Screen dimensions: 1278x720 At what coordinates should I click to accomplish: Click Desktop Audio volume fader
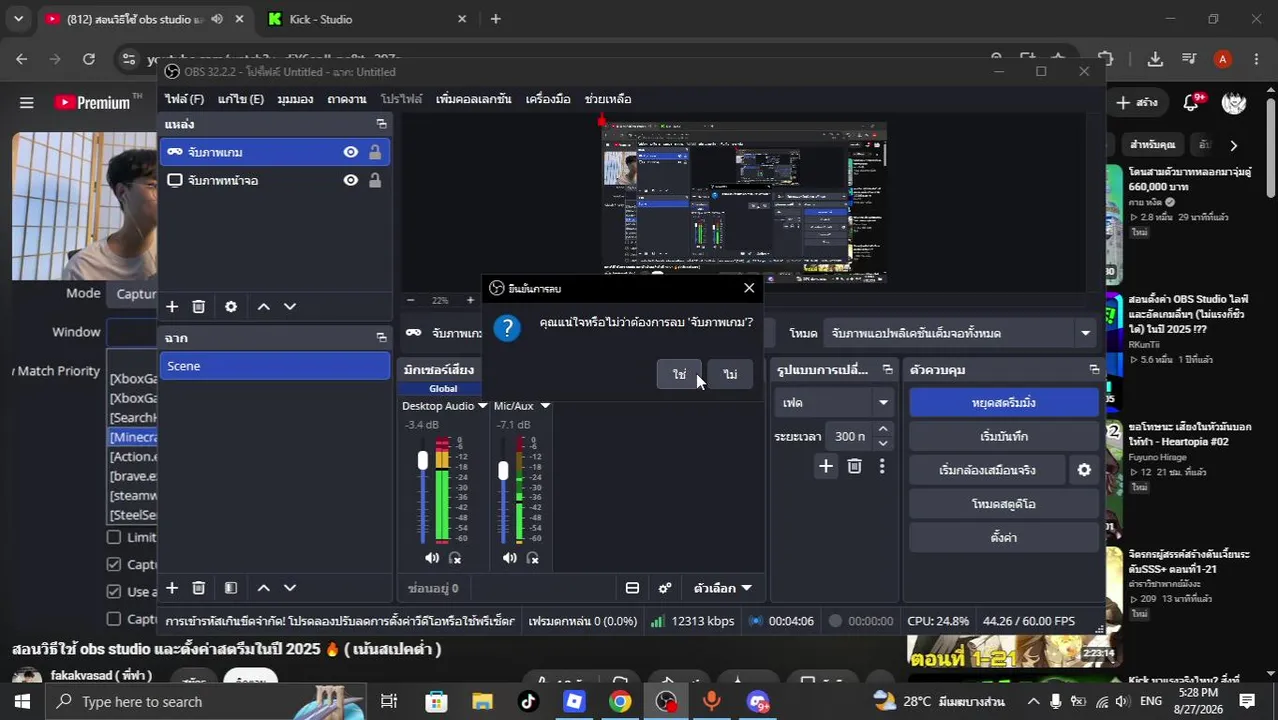[x=422, y=460]
